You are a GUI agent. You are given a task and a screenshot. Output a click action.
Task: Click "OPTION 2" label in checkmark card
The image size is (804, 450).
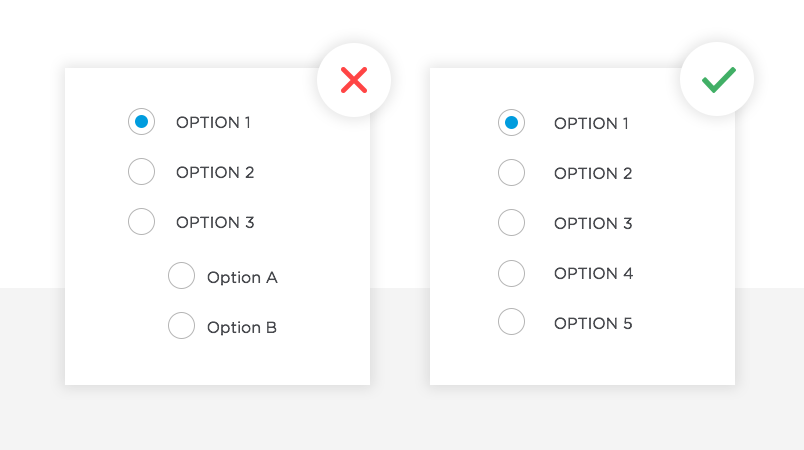point(593,173)
